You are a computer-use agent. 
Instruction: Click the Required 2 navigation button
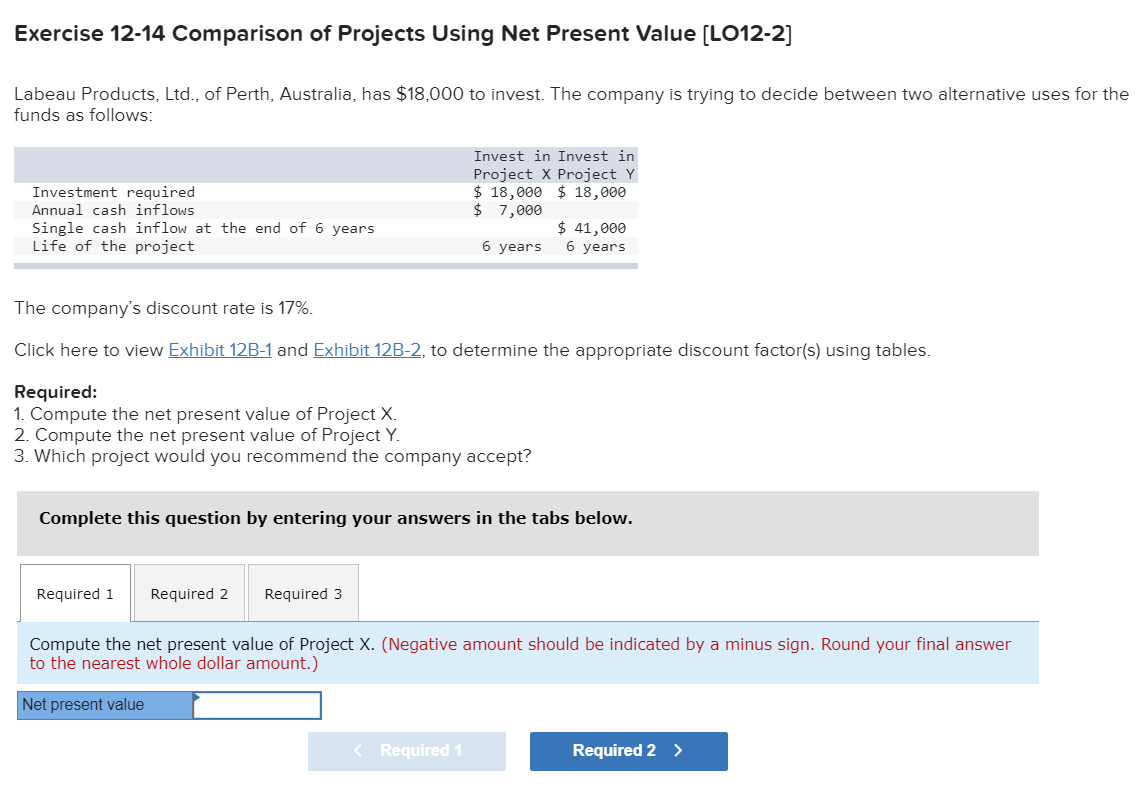(628, 751)
